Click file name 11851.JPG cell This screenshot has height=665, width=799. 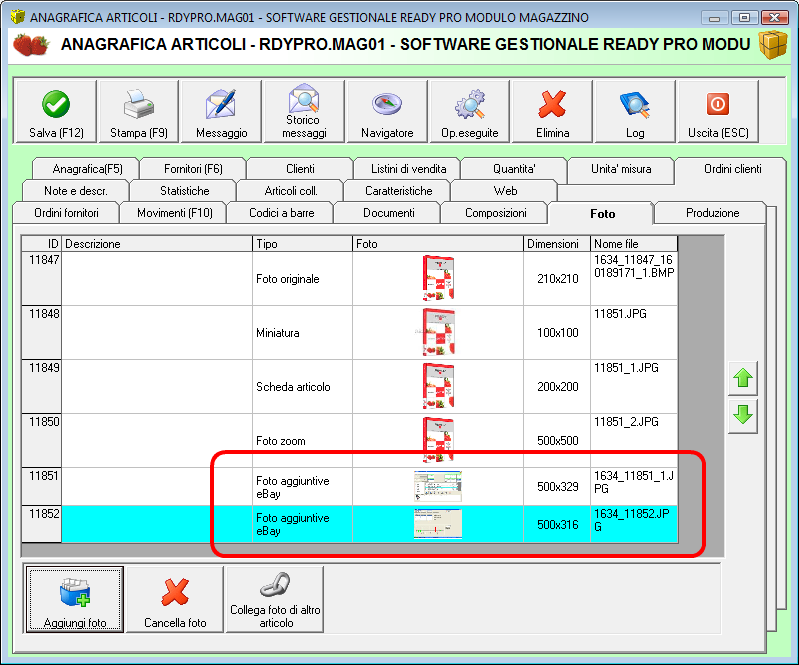pyautogui.click(x=634, y=332)
